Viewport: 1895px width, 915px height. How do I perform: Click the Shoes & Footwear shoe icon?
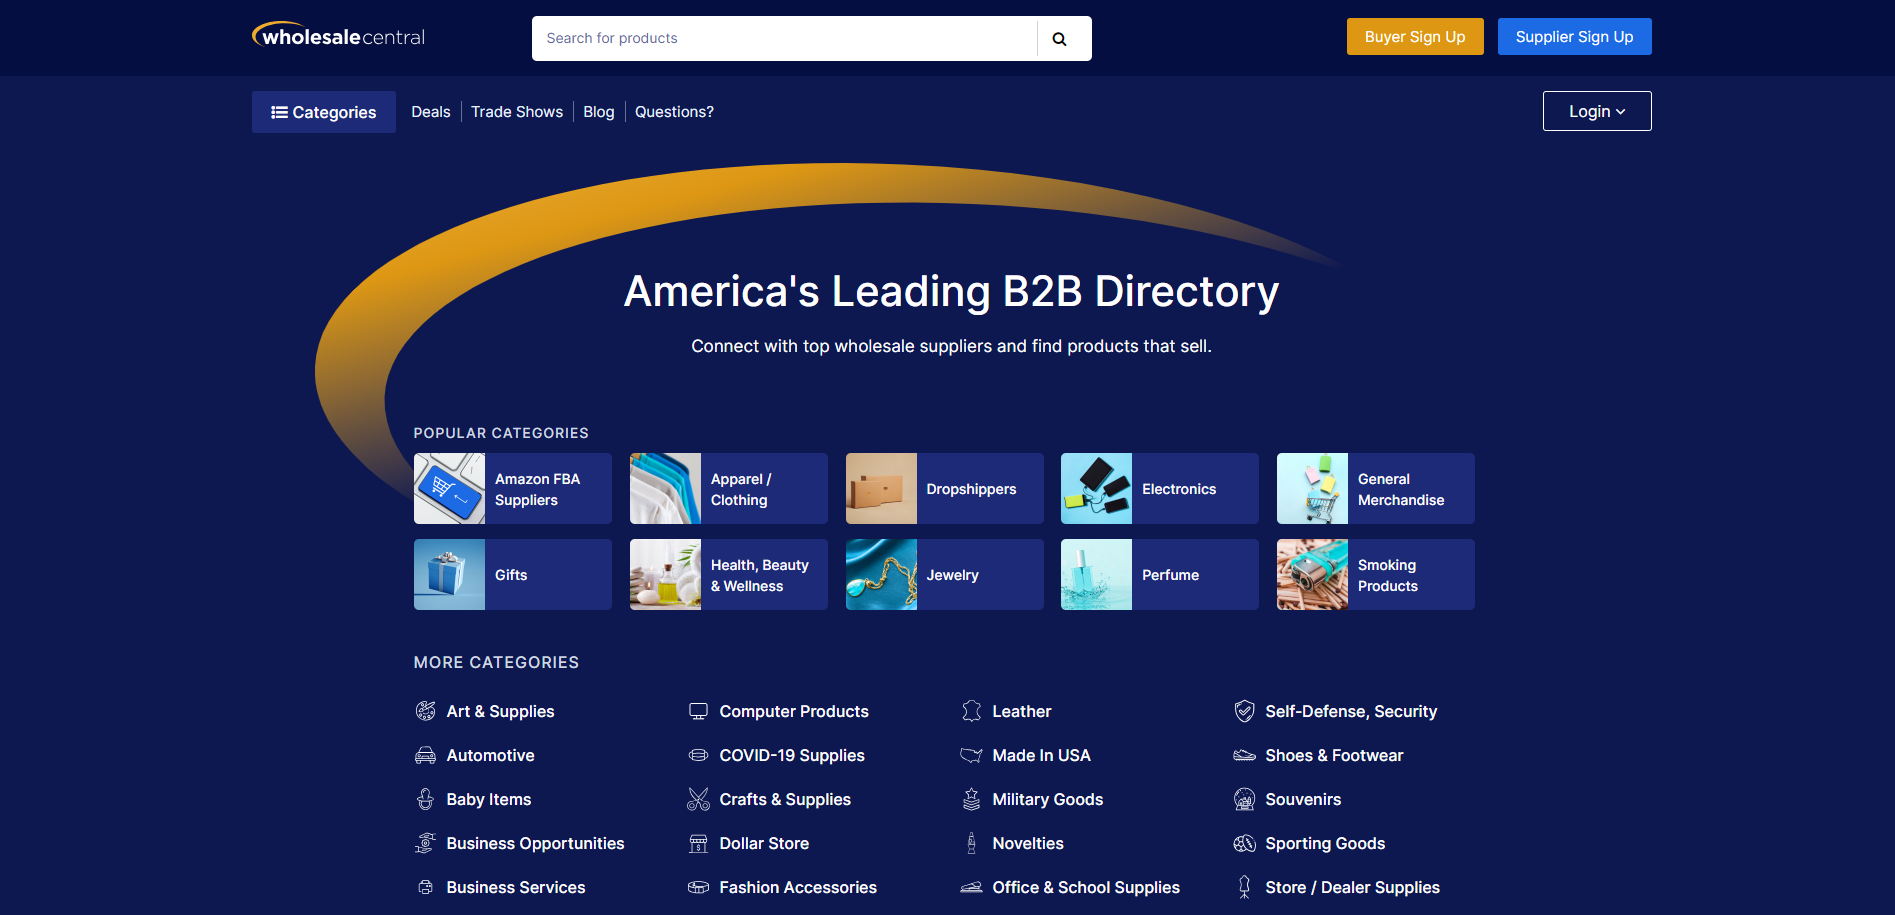[1245, 755]
